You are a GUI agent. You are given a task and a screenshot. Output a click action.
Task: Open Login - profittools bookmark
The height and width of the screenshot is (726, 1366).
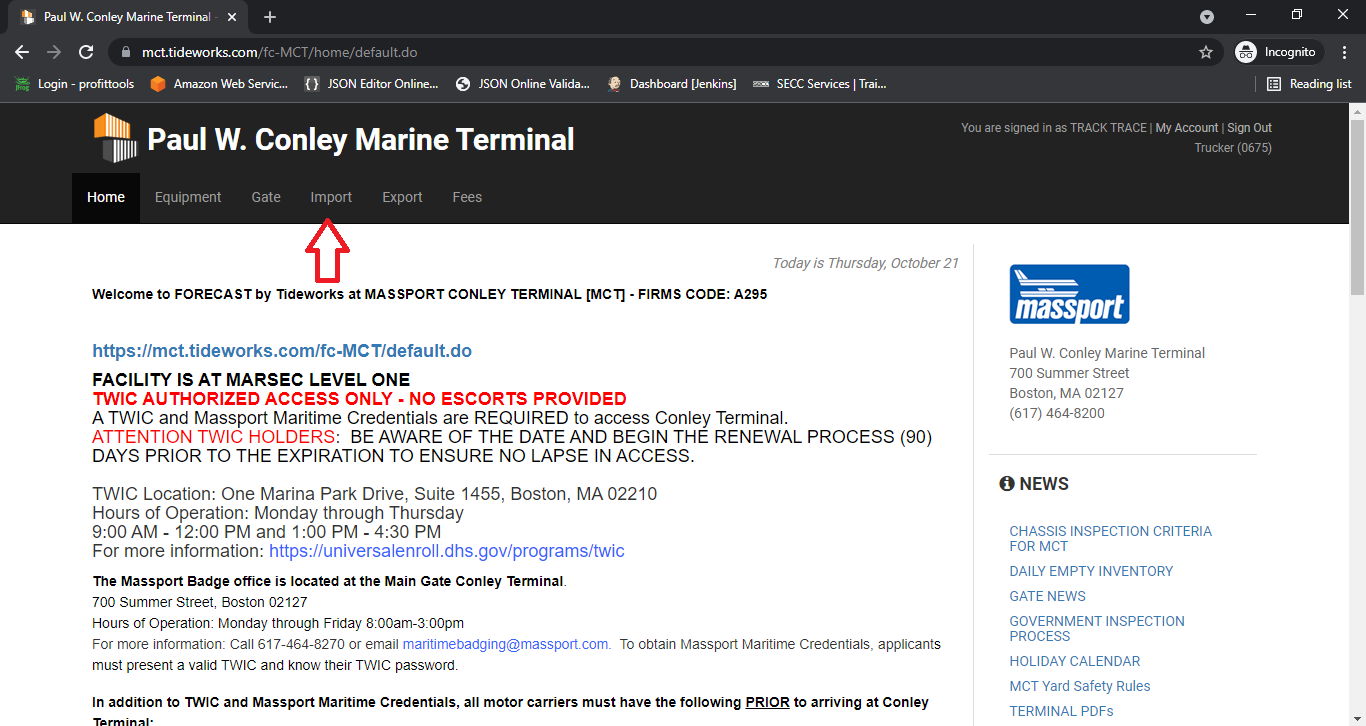pyautogui.click(x=75, y=84)
